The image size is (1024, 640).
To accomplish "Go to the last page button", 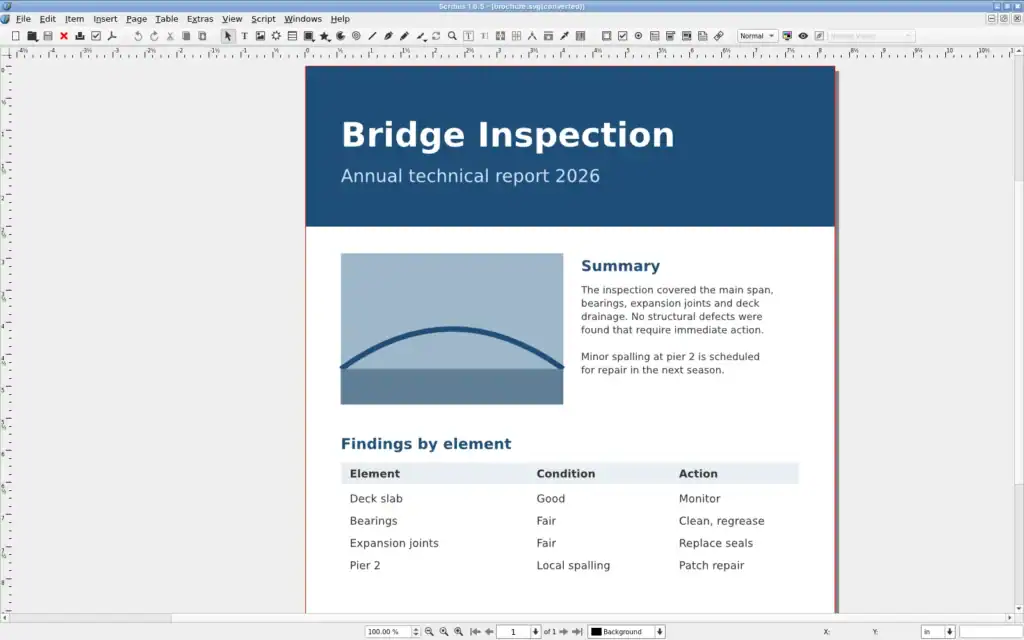I will (577, 632).
